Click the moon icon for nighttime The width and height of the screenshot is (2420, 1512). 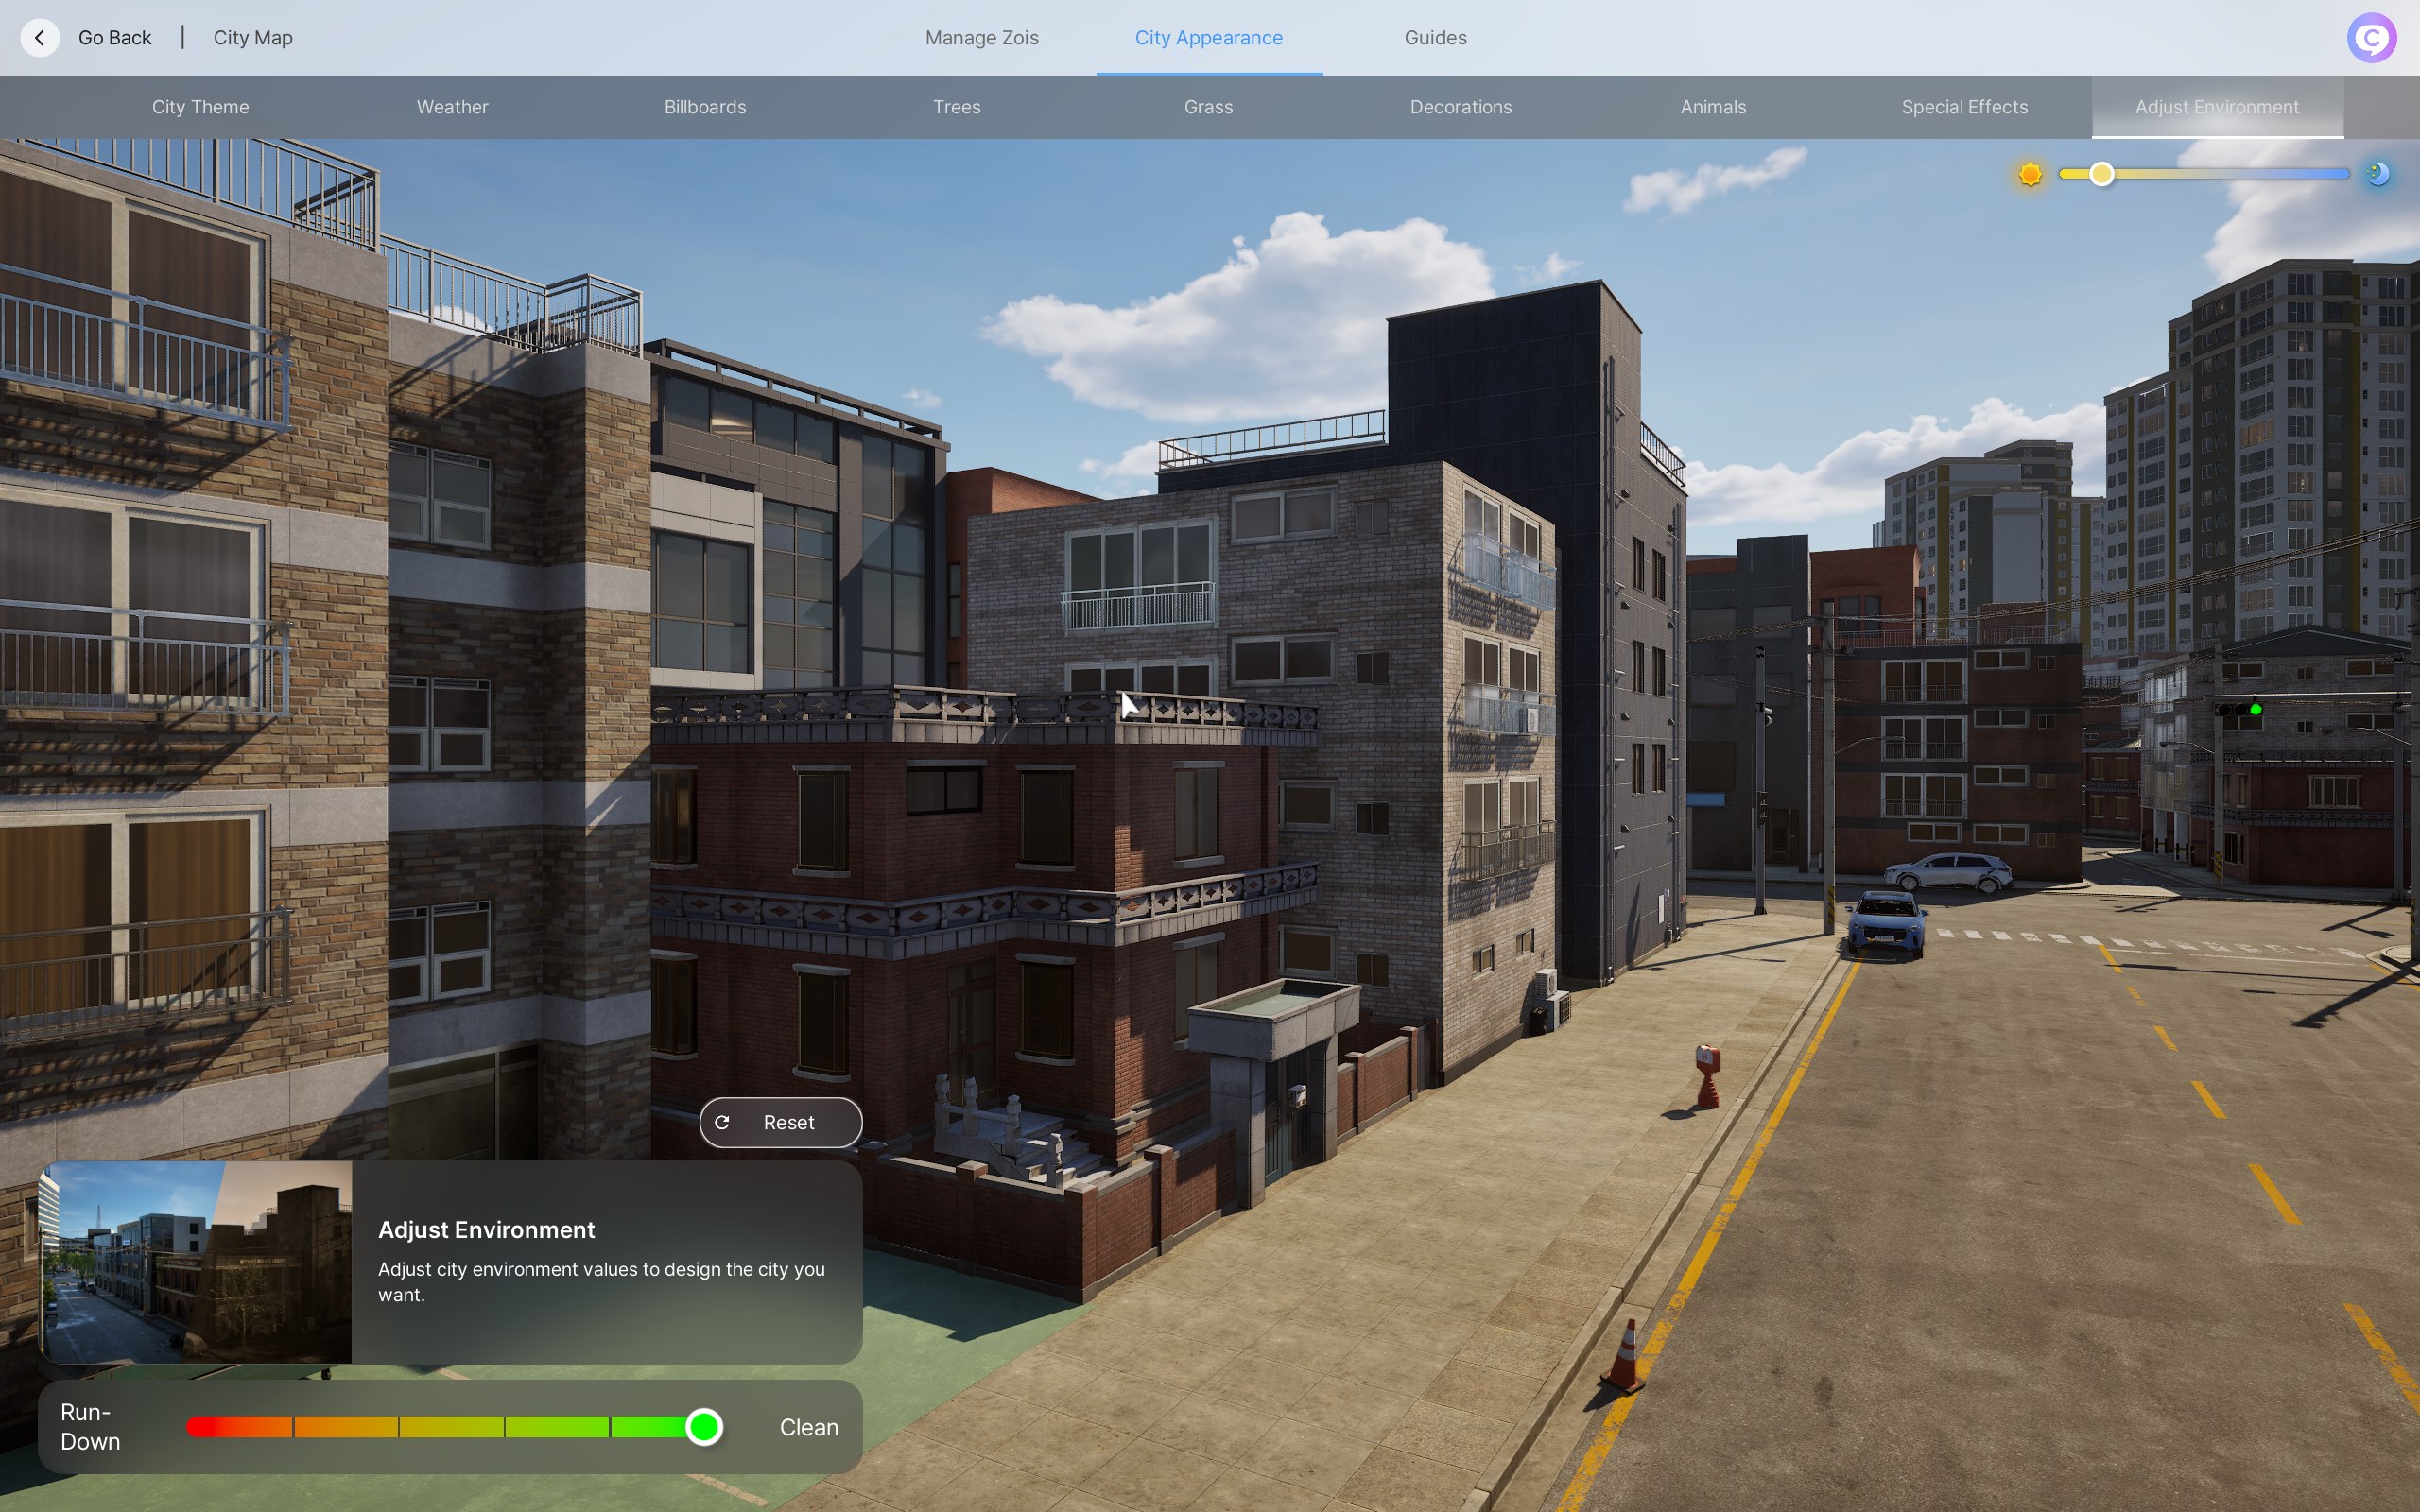point(2378,174)
